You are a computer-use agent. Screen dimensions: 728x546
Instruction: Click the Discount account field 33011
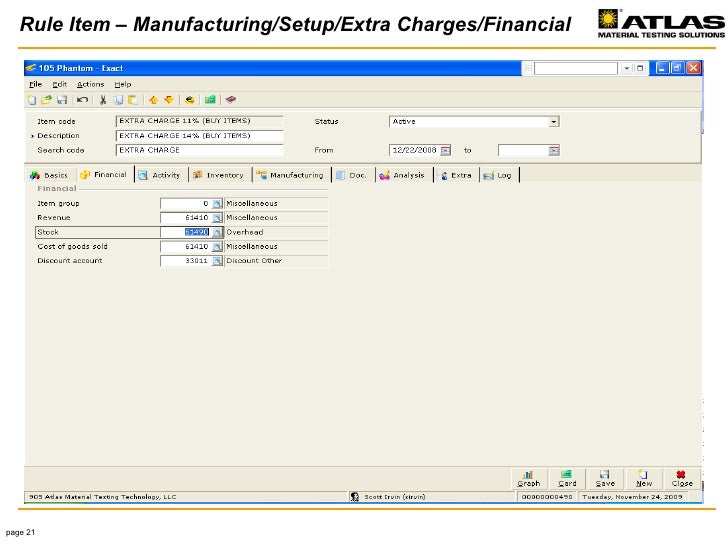pyautogui.click(x=186, y=261)
